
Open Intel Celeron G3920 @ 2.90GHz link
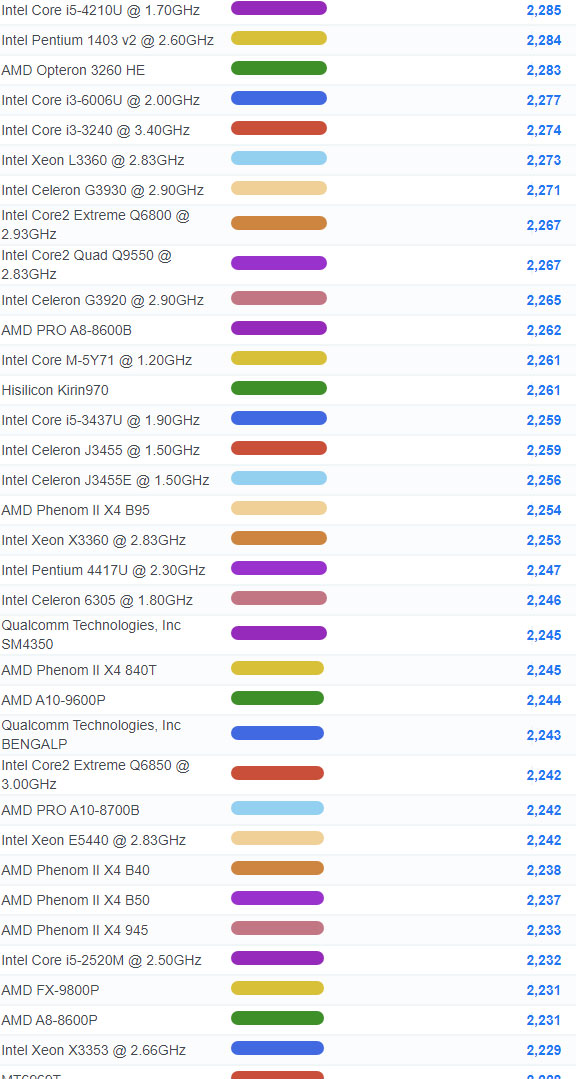click(103, 300)
